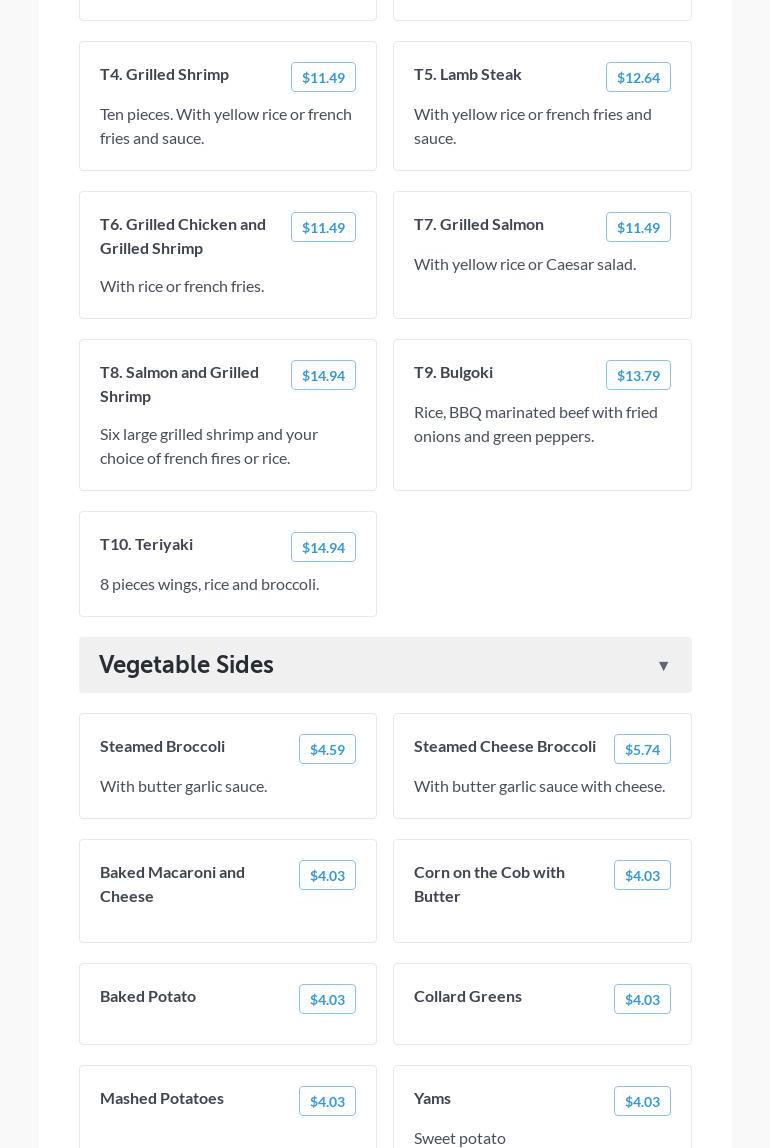770x1148 pixels.
Task: Choose the $14.94 Salmon and Grilled Shrimp price
Action: (x=323, y=376)
